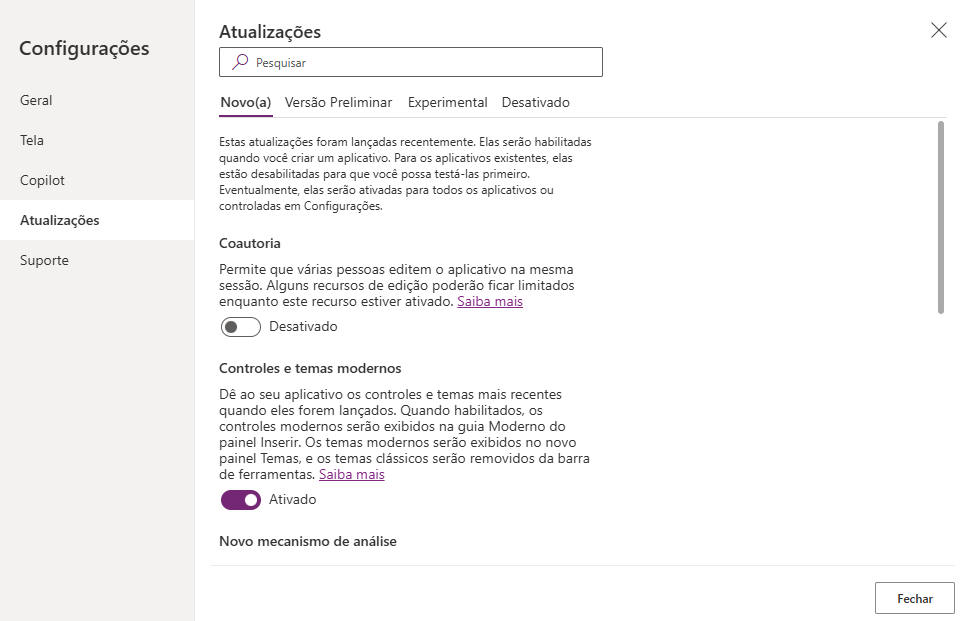This screenshot has width=965, height=621.
Task: Open the Versão Preliminar tab
Action: pyautogui.click(x=338, y=102)
